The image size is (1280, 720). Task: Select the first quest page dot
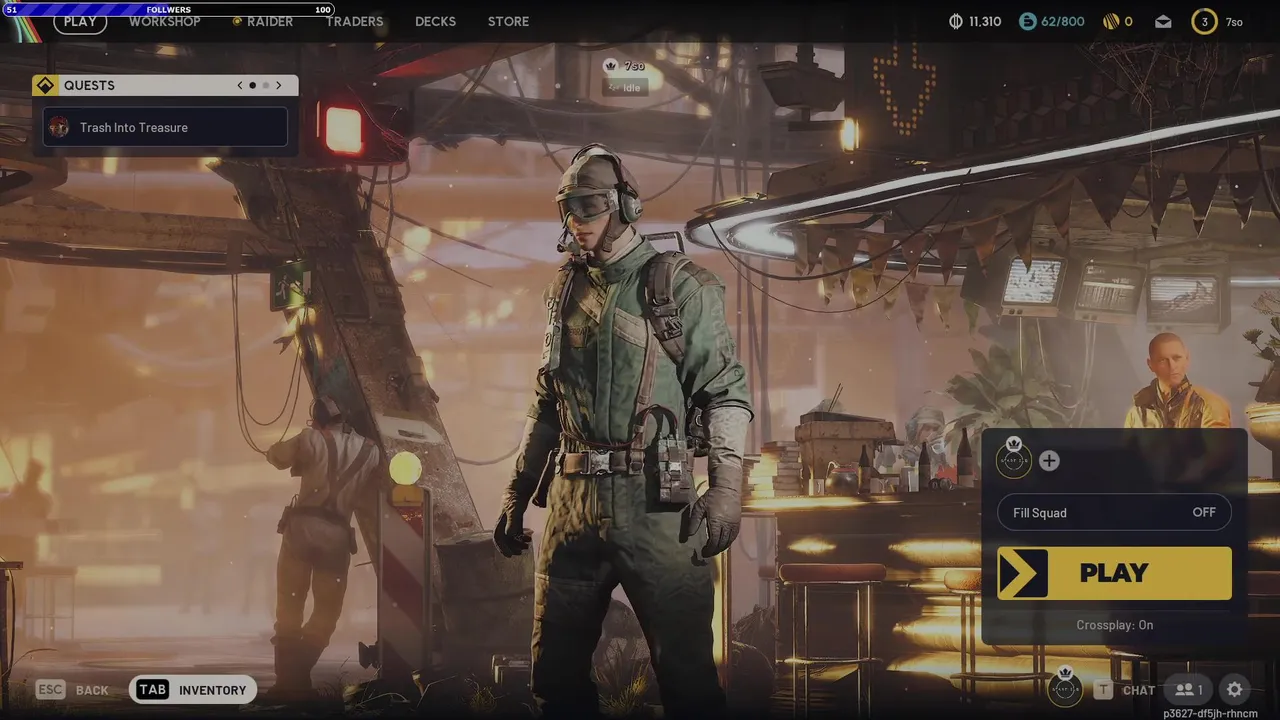(x=252, y=85)
